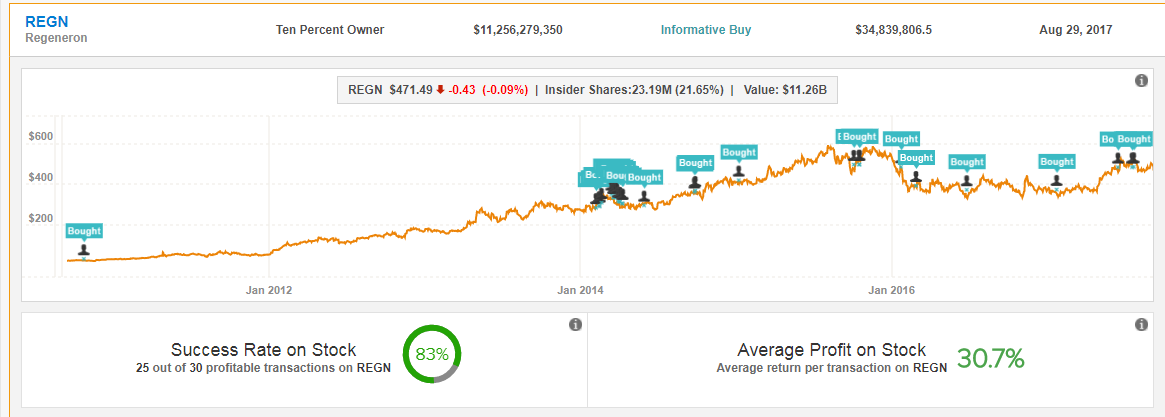Click the -0.43 (-0.09%) change text
This screenshot has height=417, width=1165.
click(x=487, y=90)
